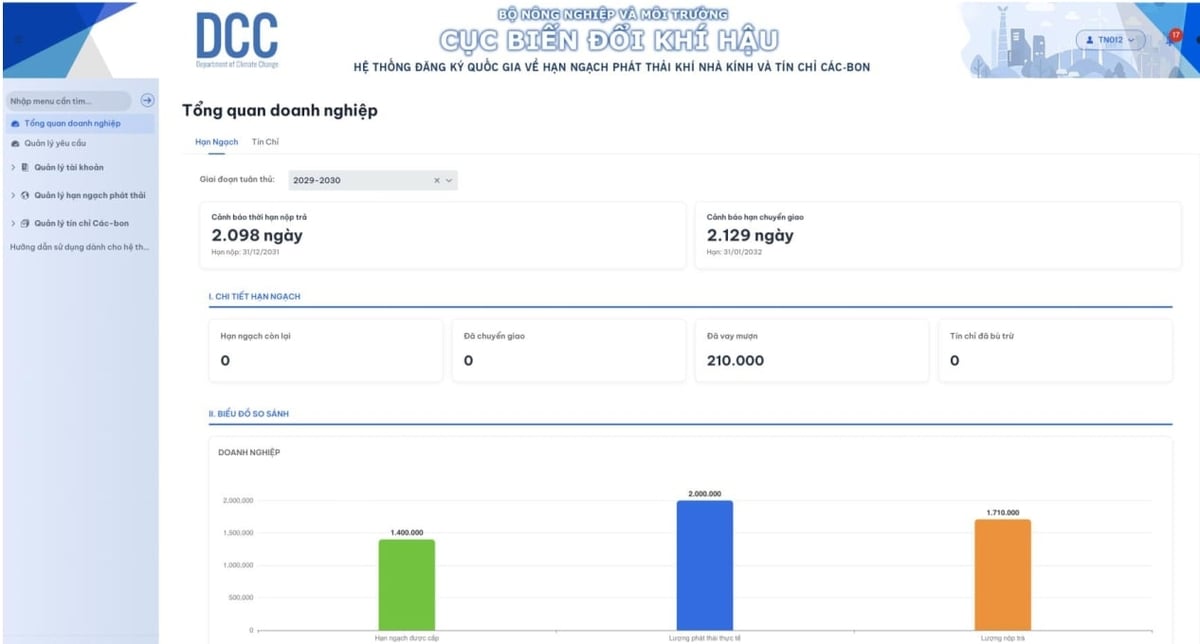The width and height of the screenshot is (1200, 644).
Task: Click the Quản lý yêu cầu icon
Action: coord(15,143)
